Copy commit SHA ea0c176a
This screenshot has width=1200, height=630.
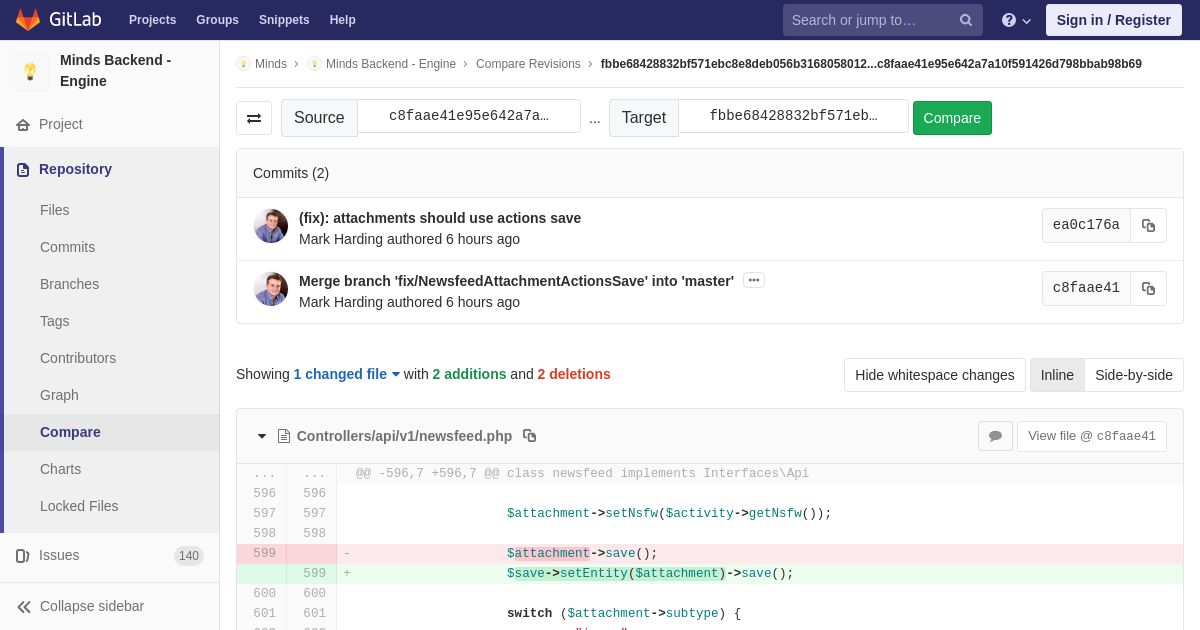point(1148,226)
